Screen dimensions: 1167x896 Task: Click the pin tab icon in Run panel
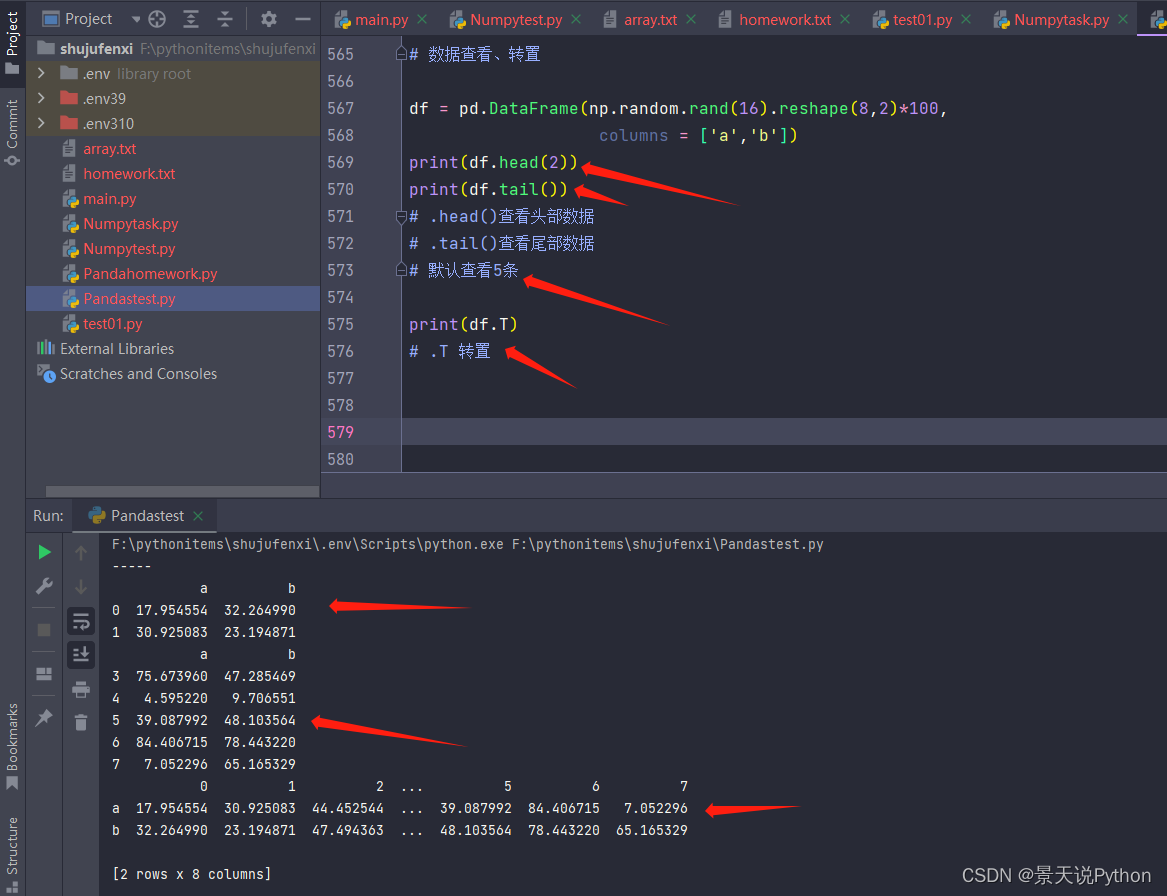click(x=45, y=717)
